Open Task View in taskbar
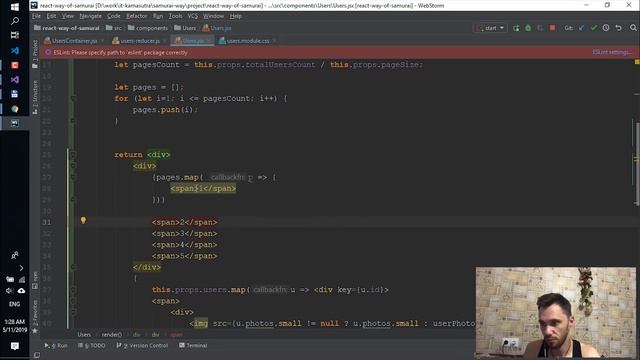Image resolution: width=640 pixels, height=360 pixels. 15,36
